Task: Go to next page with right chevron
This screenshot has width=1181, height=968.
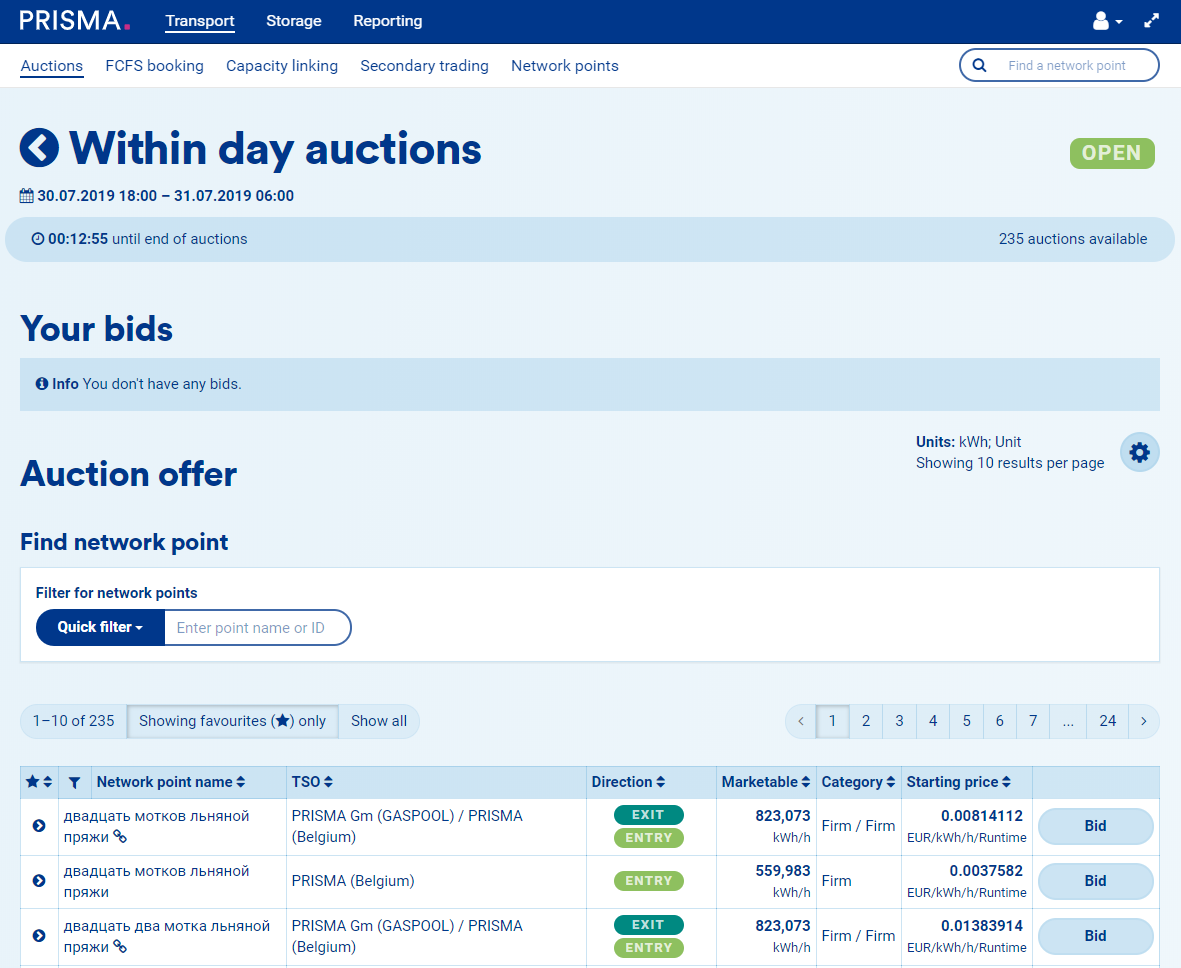Action: [1143, 721]
